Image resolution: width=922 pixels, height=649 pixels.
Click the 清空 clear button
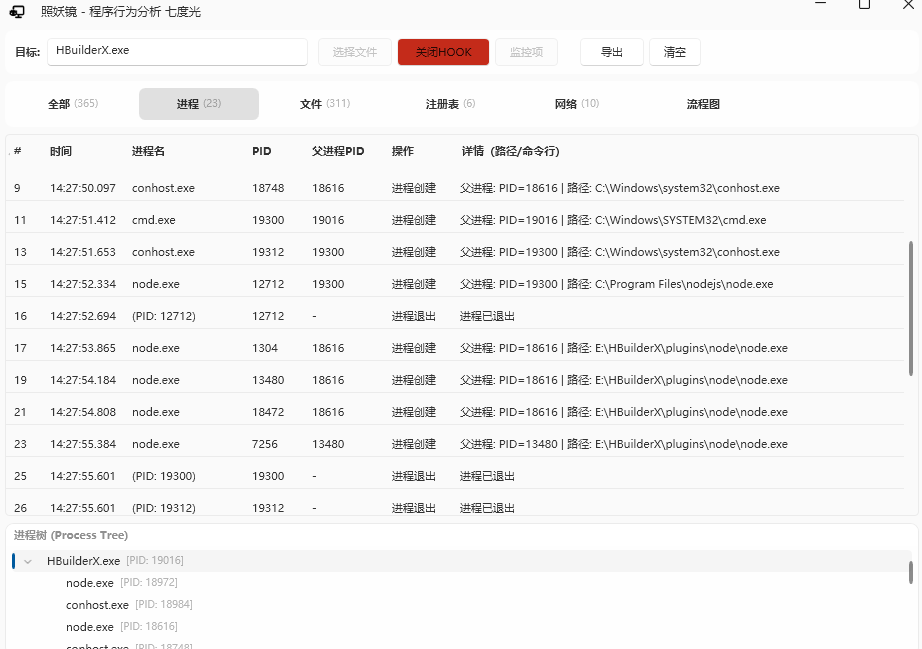coord(674,52)
